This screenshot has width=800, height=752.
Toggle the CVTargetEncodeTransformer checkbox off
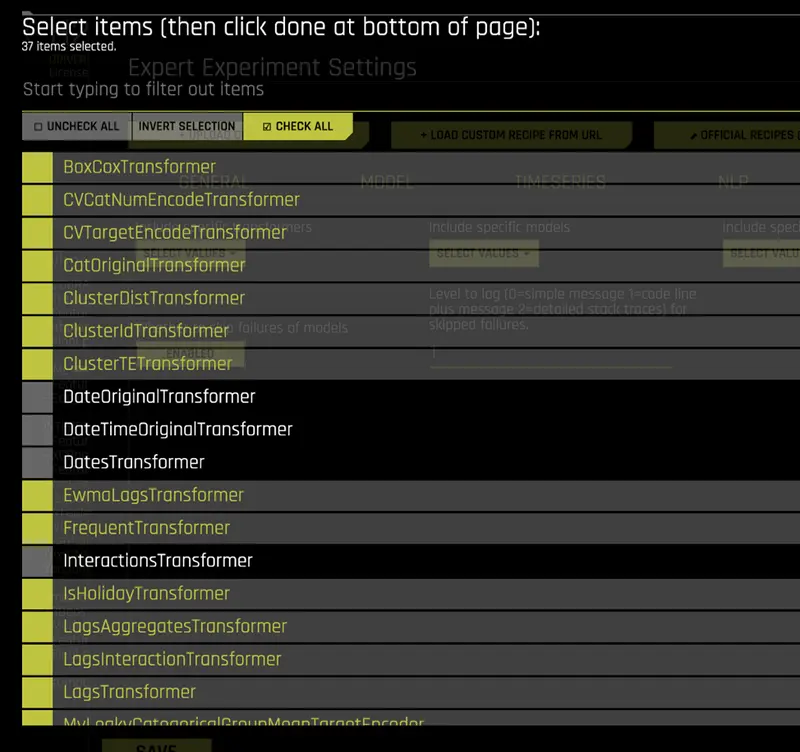[x=37, y=233]
